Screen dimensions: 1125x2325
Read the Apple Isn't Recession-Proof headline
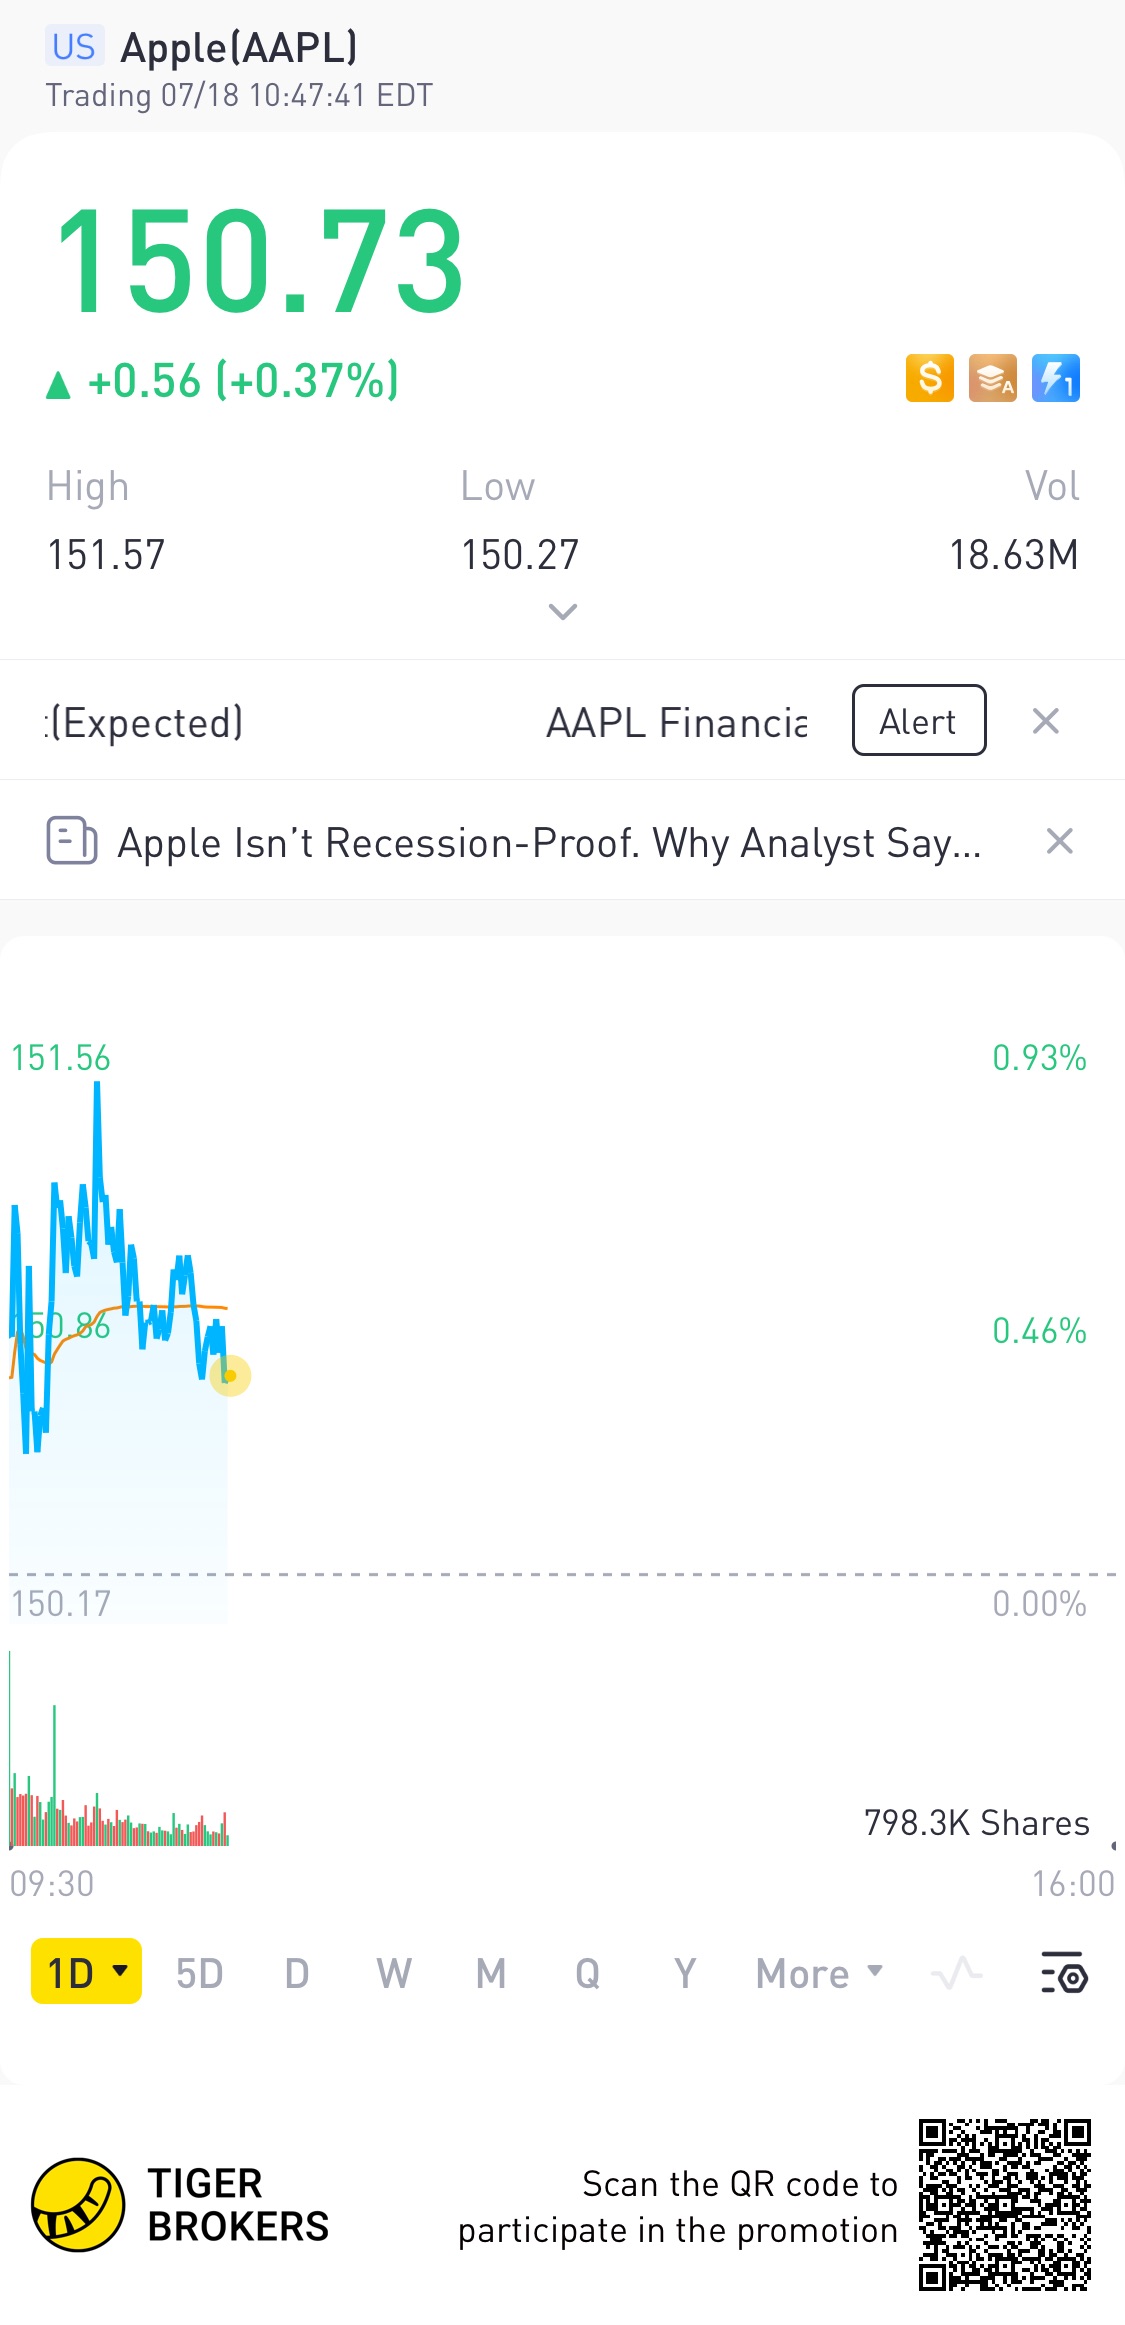pos(548,843)
